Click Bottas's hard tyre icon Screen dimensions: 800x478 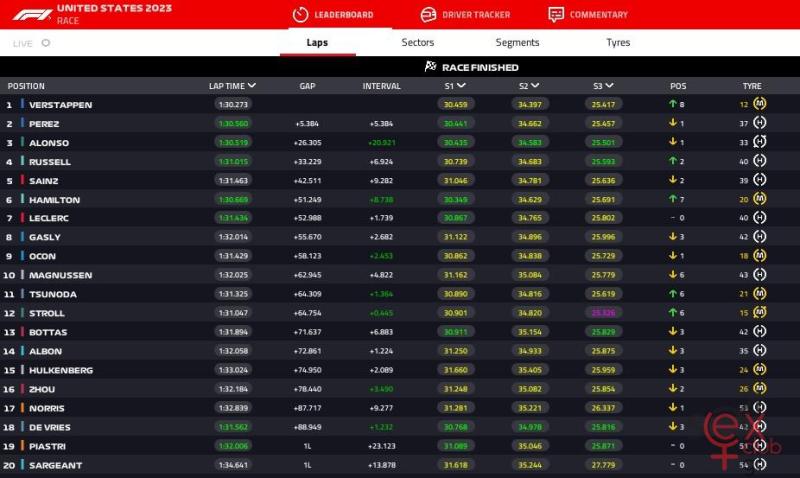click(x=760, y=332)
